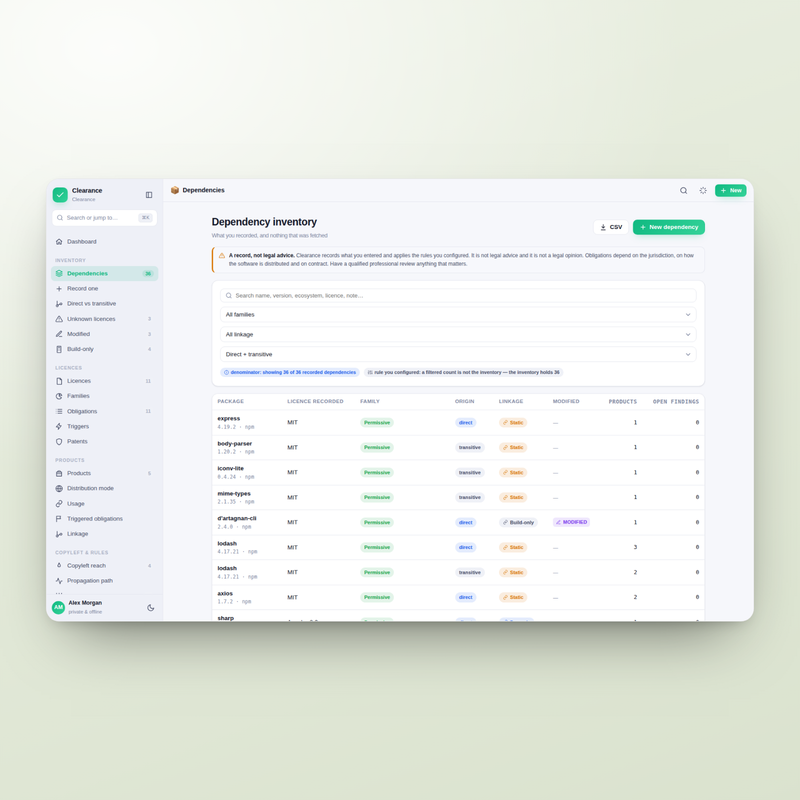Click the Build-only linkage badge
Image resolution: width=800 pixels, height=800 pixels.
click(518, 522)
